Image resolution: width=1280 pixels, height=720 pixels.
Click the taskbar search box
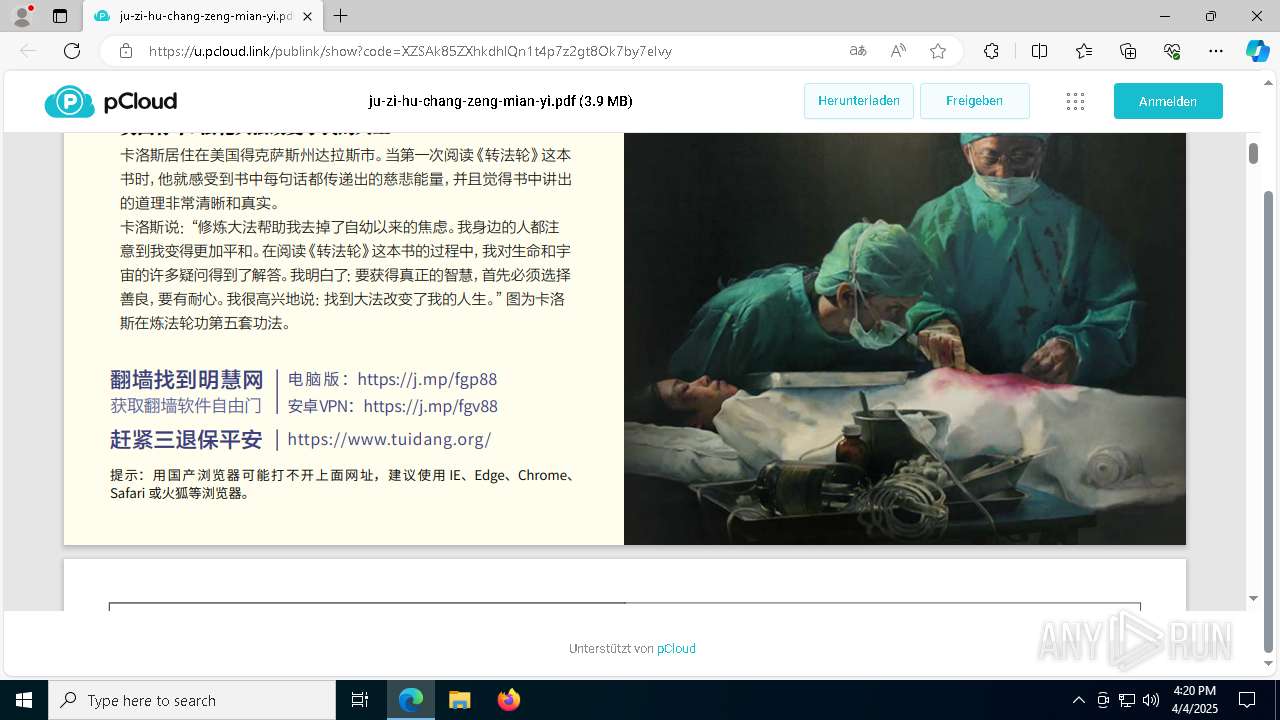click(x=192, y=700)
